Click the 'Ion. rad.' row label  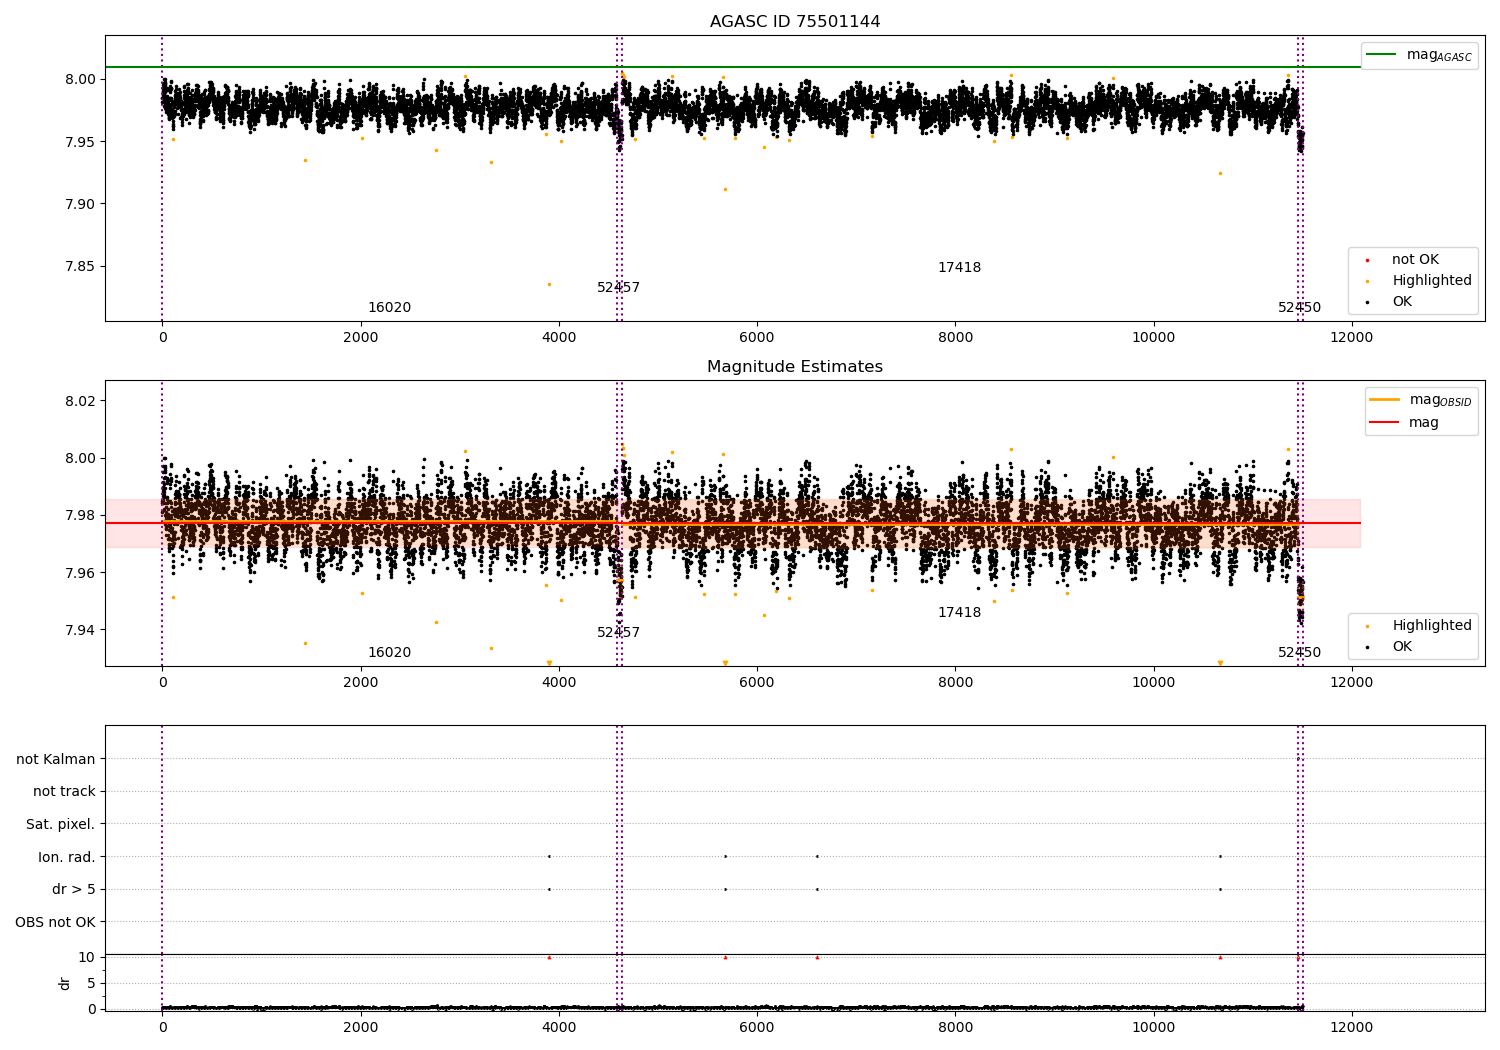click(67, 857)
